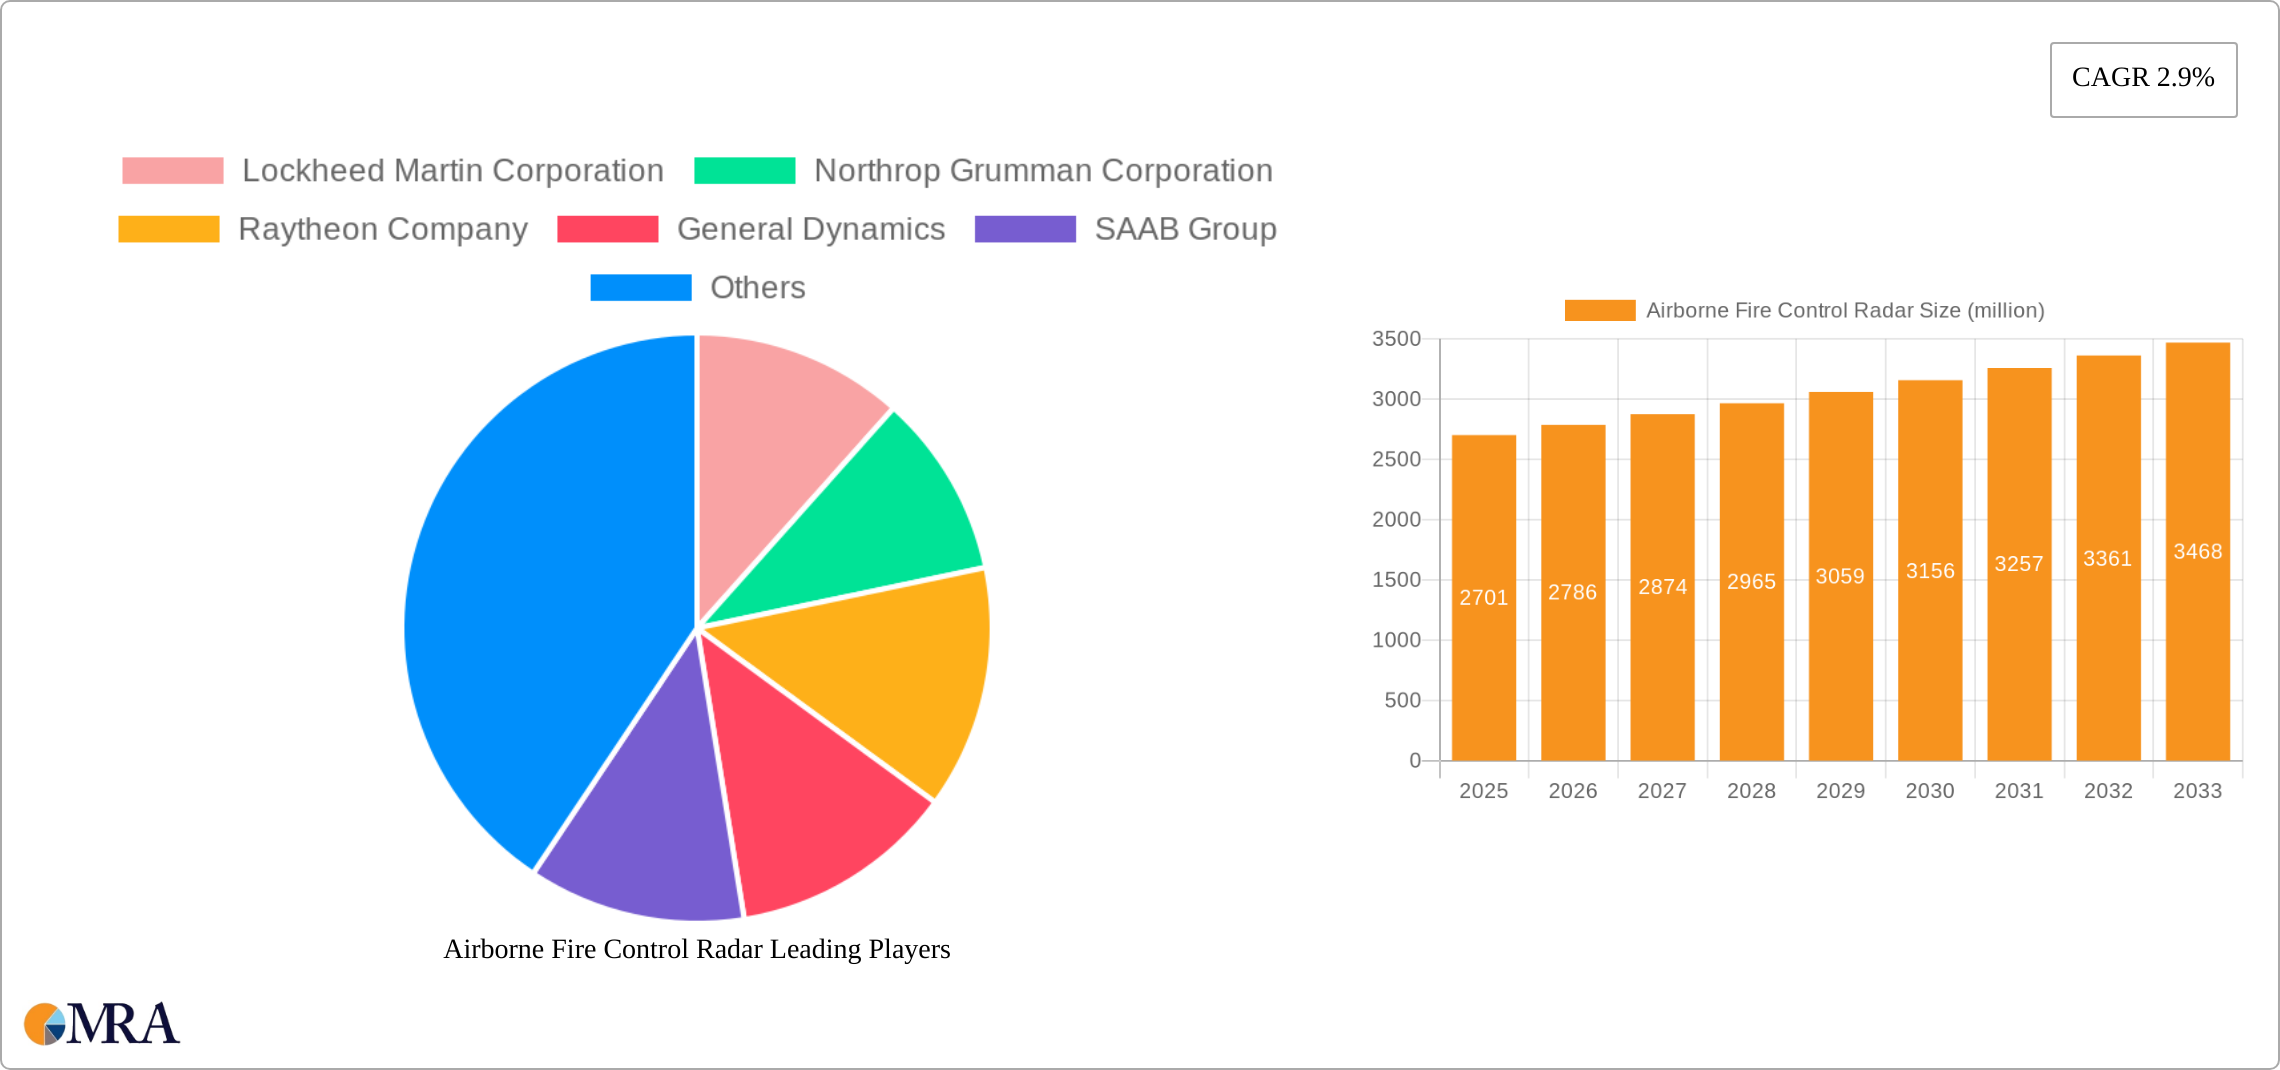
Task: Click the Others legend swatch
Action: (640, 288)
